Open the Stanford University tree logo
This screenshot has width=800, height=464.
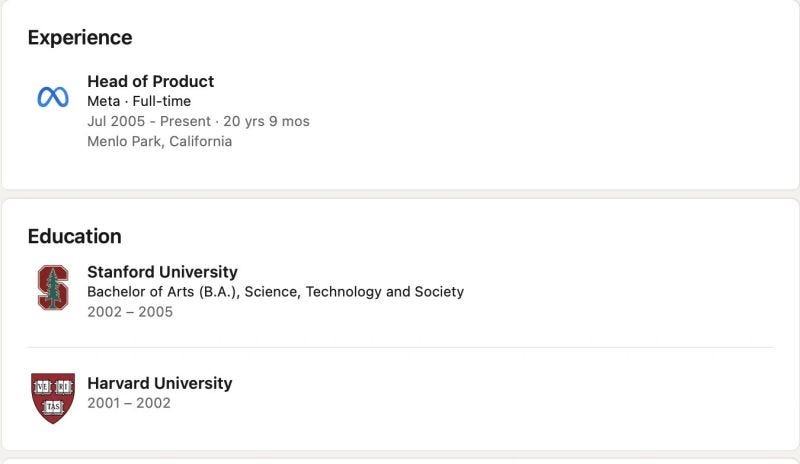pyautogui.click(x=53, y=287)
